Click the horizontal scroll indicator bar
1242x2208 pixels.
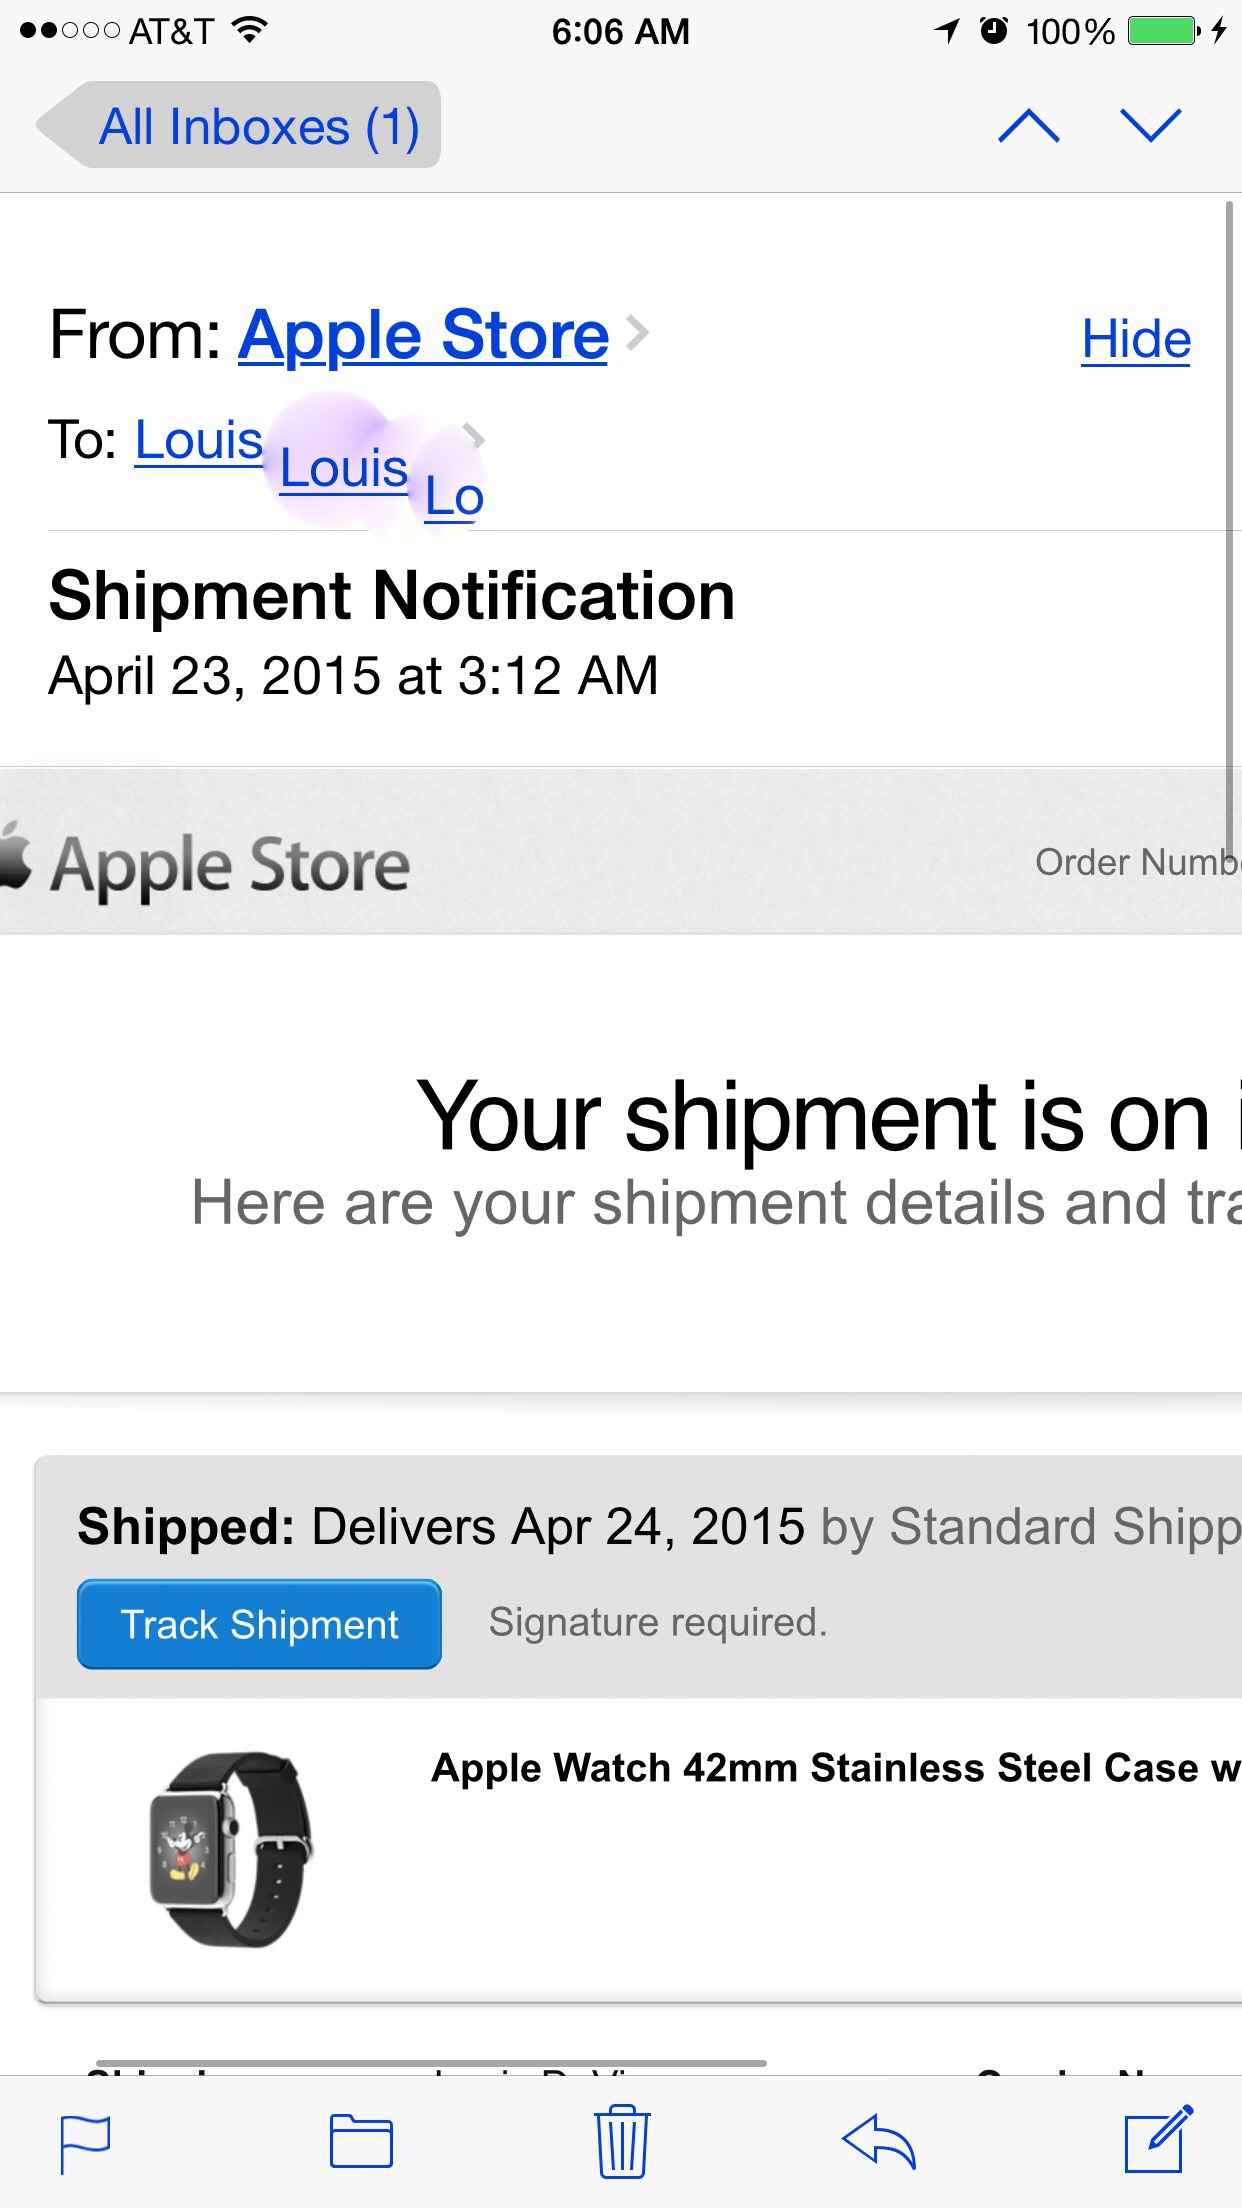(x=431, y=2063)
